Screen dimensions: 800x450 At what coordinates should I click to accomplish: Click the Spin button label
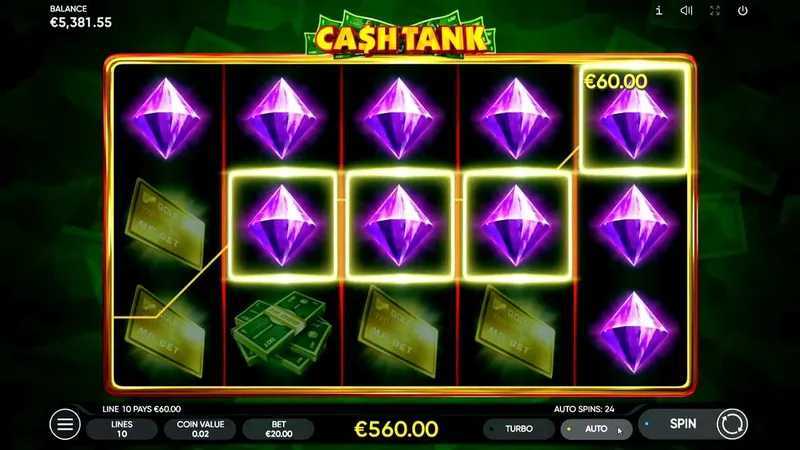683,423
